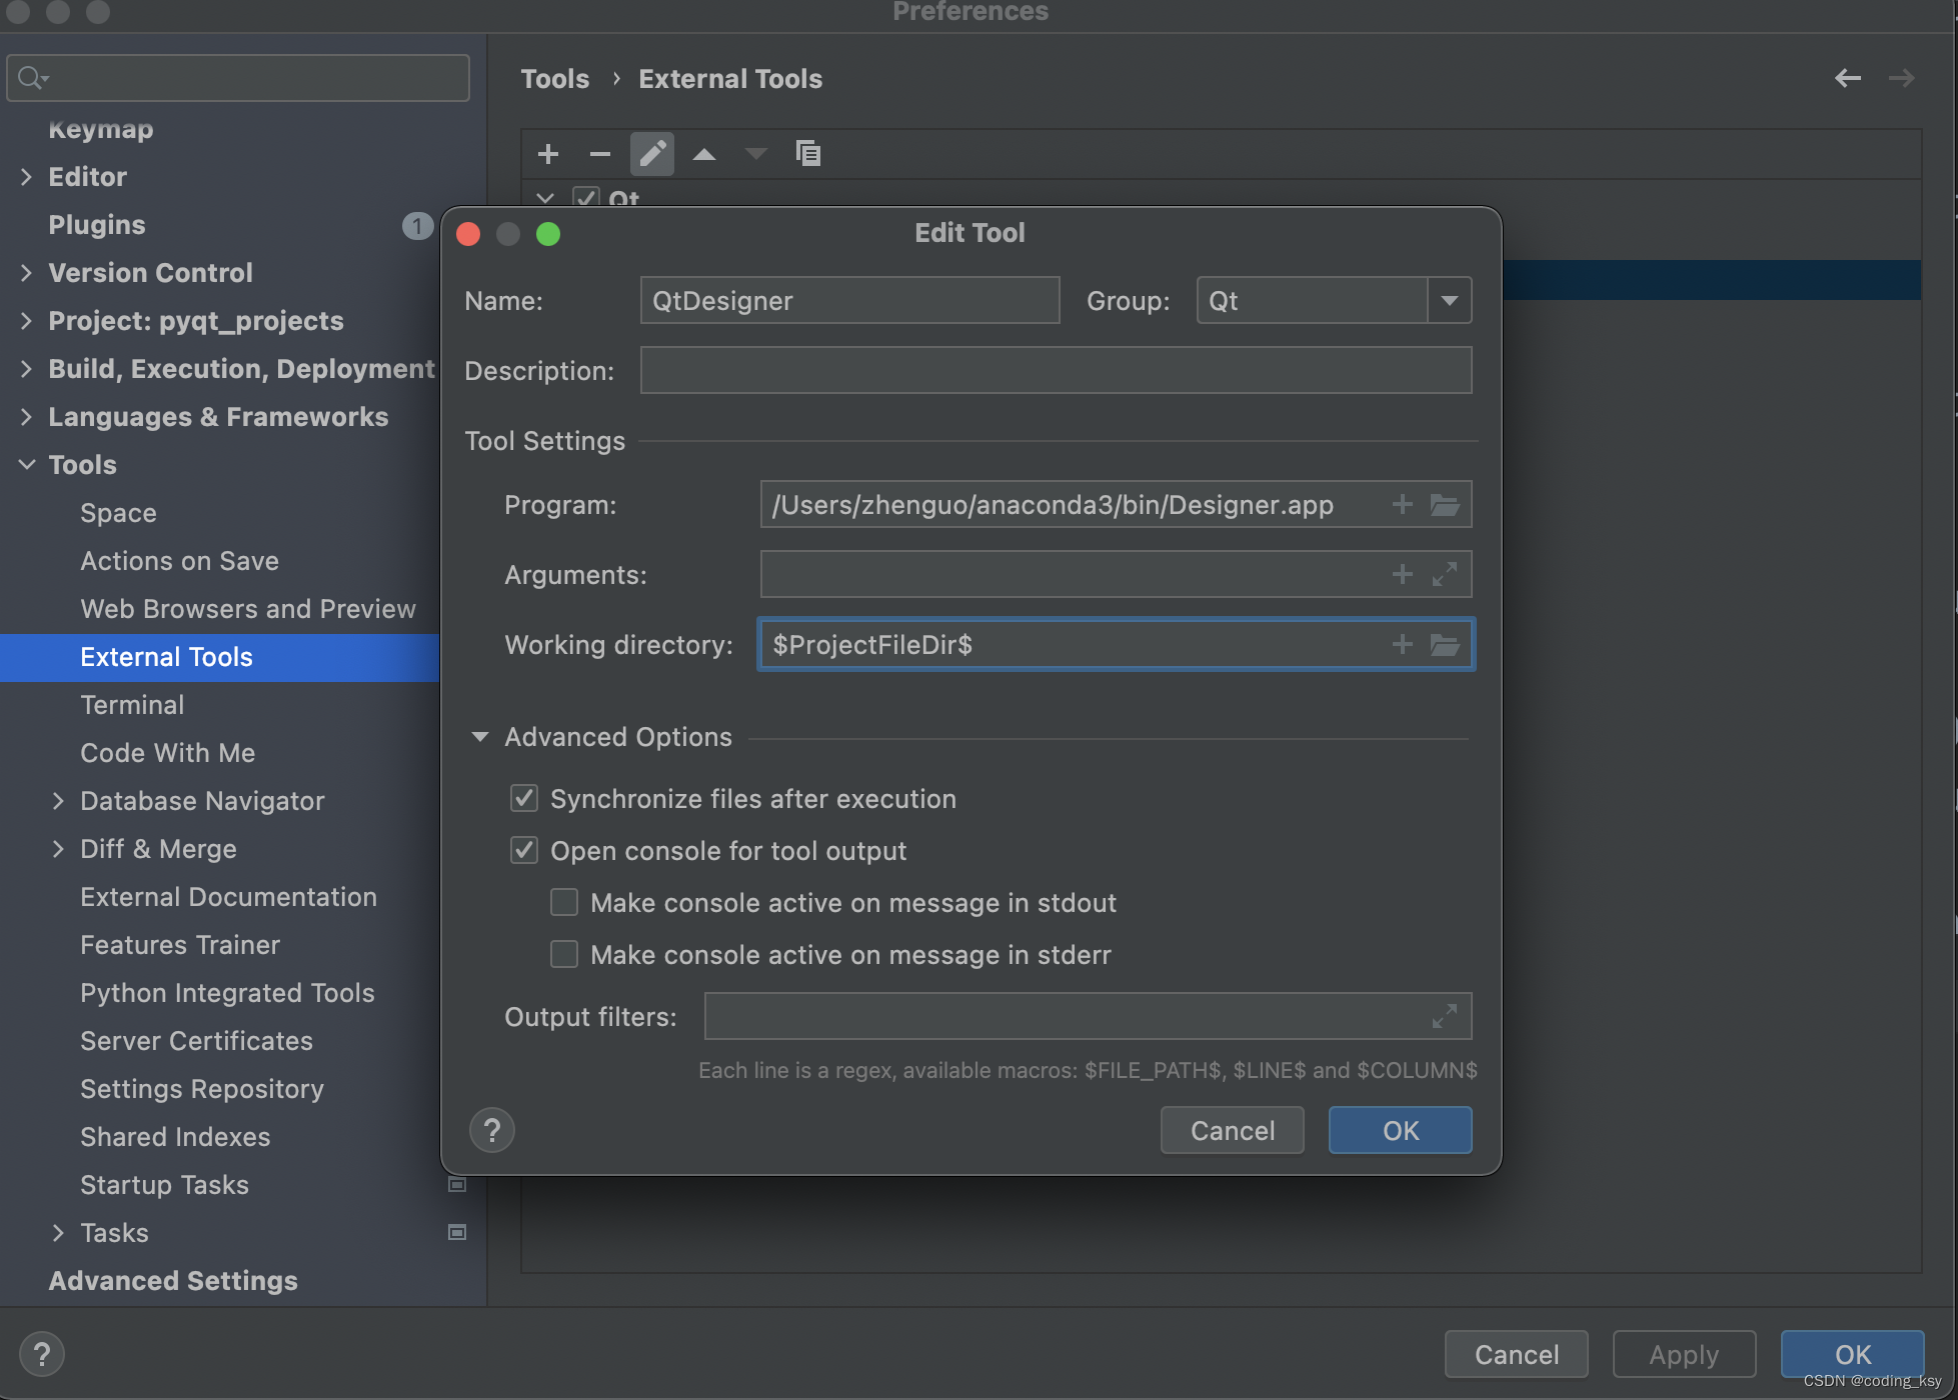Click the Edit Tool help question mark
This screenshot has width=1958, height=1400.
pyautogui.click(x=492, y=1131)
